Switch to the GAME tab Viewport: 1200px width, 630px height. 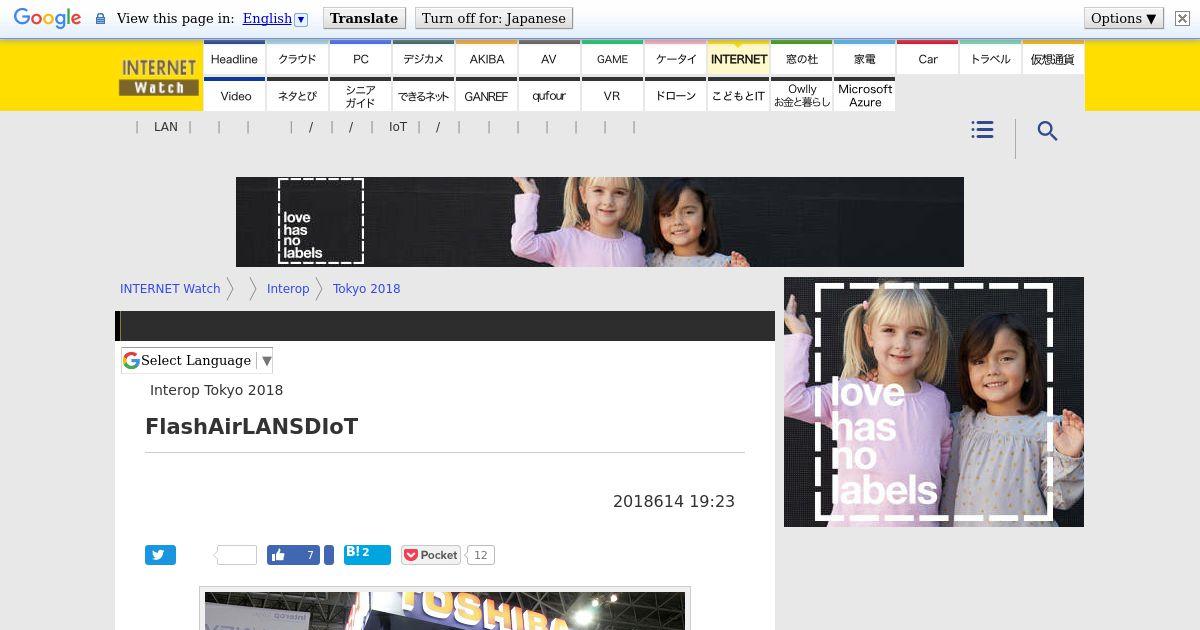point(612,58)
